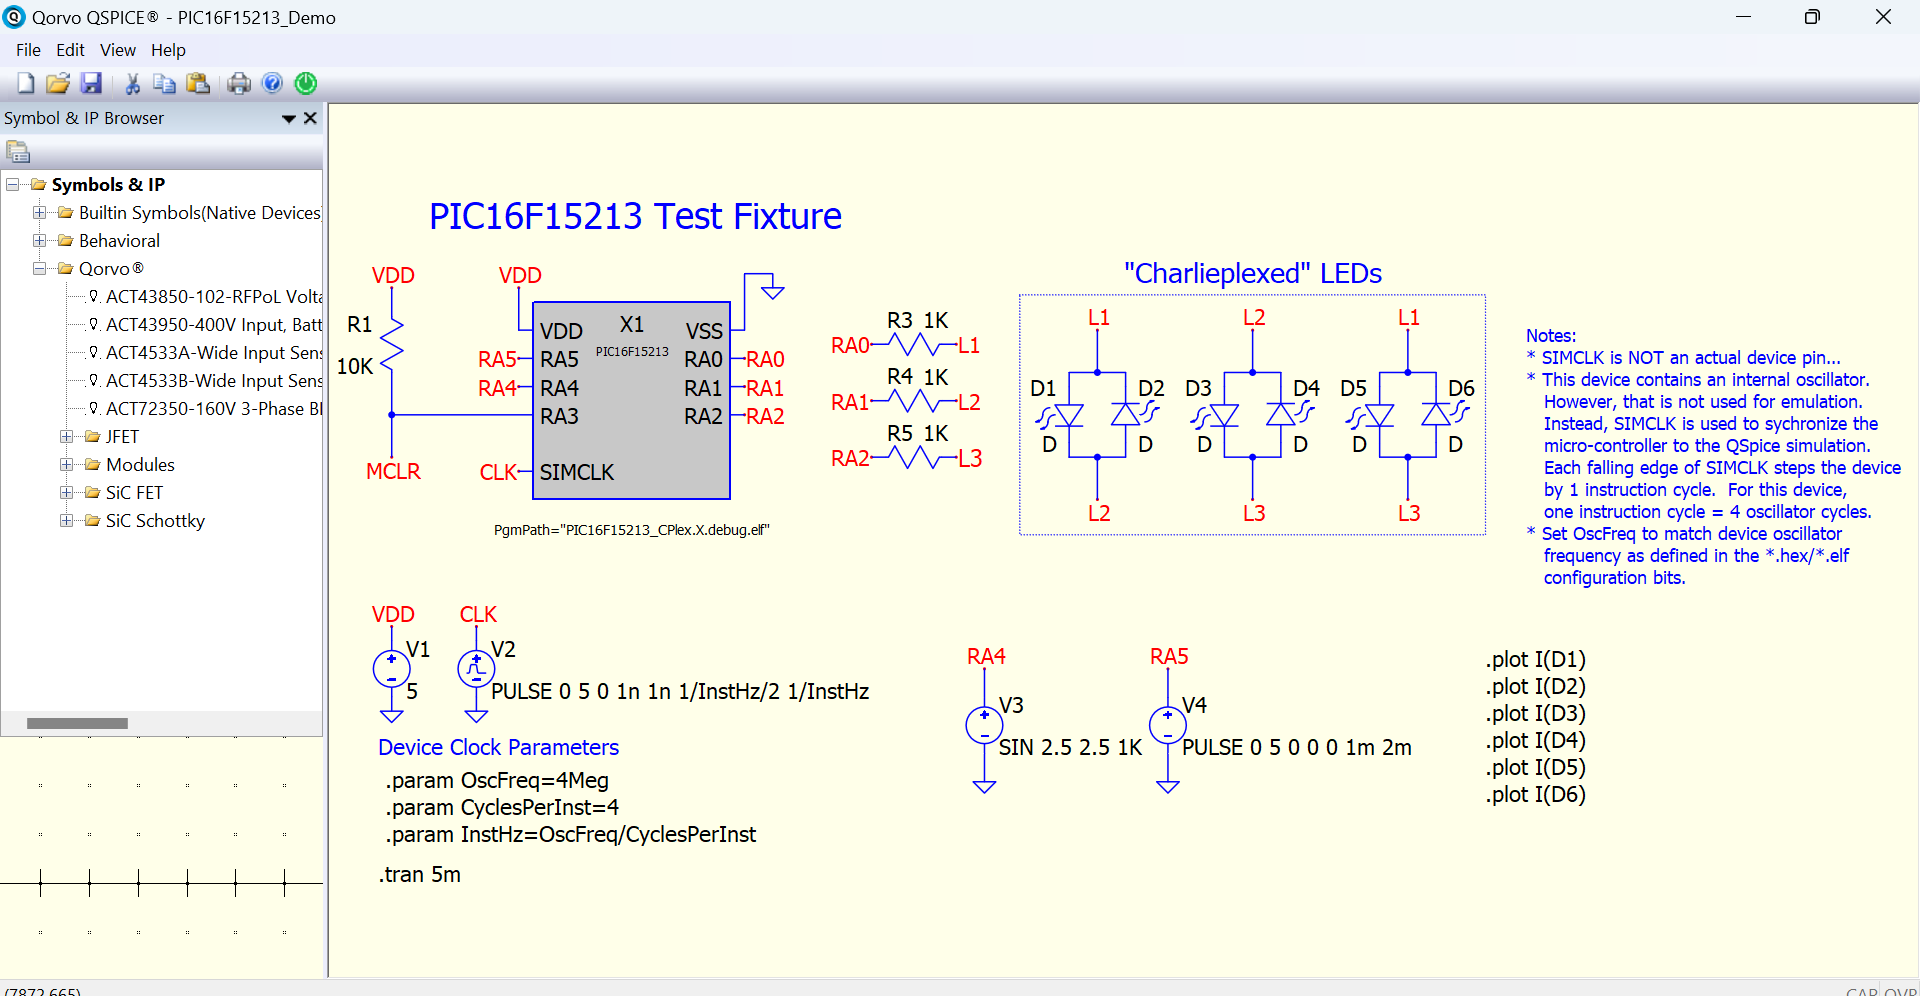Click the Qorvo QSPICE title bar logo
This screenshot has width=1920, height=996.
click(14, 17)
